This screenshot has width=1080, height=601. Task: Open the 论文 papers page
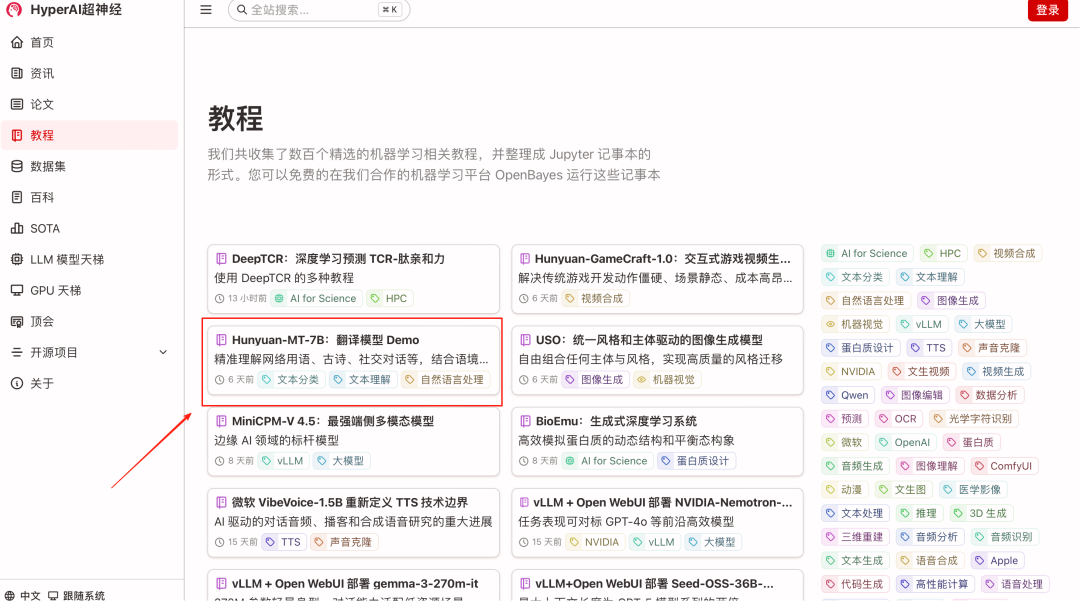click(x=42, y=104)
